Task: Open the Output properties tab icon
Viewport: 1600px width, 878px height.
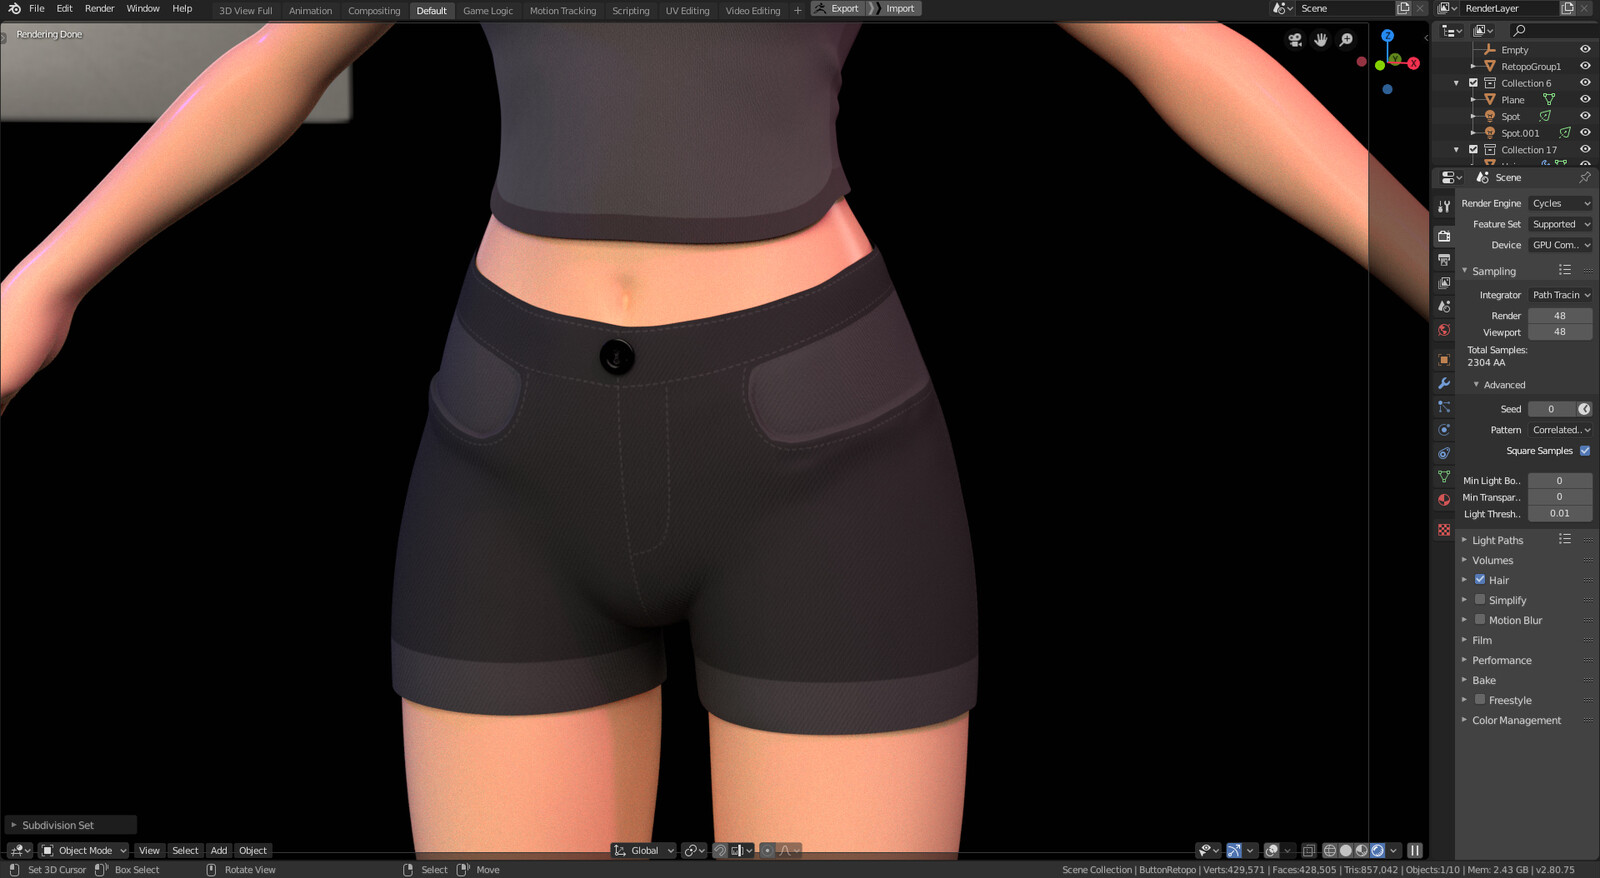Action: point(1444,260)
